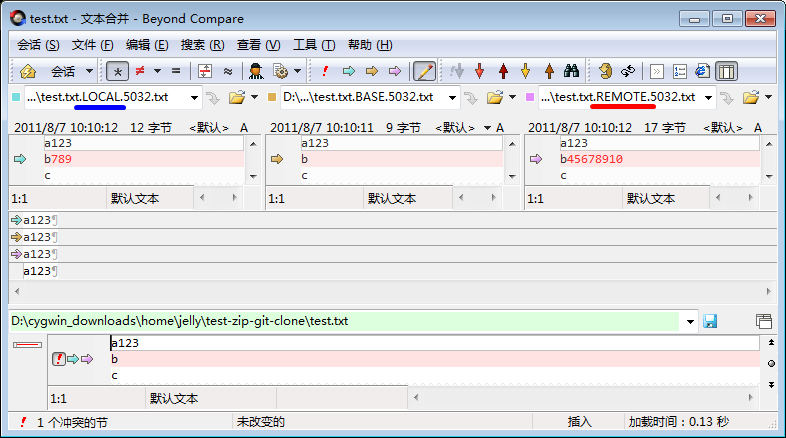Open the 工具 (T) menu
The height and width of the screenshot is (438, 786).
tap(312, 45)
